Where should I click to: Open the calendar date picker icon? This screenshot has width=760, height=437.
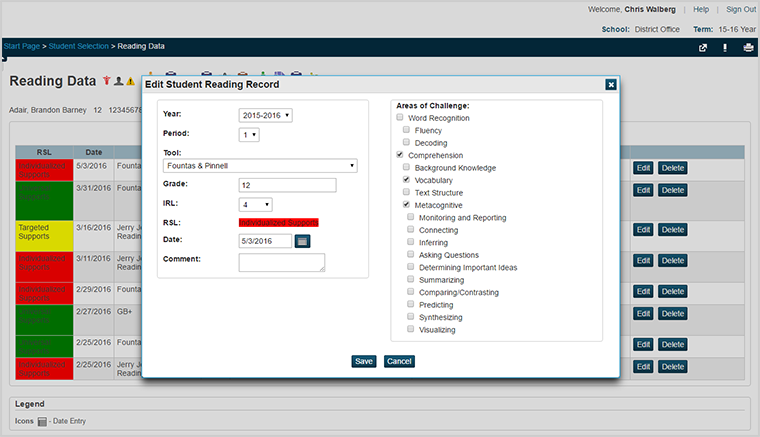(302, 240)
